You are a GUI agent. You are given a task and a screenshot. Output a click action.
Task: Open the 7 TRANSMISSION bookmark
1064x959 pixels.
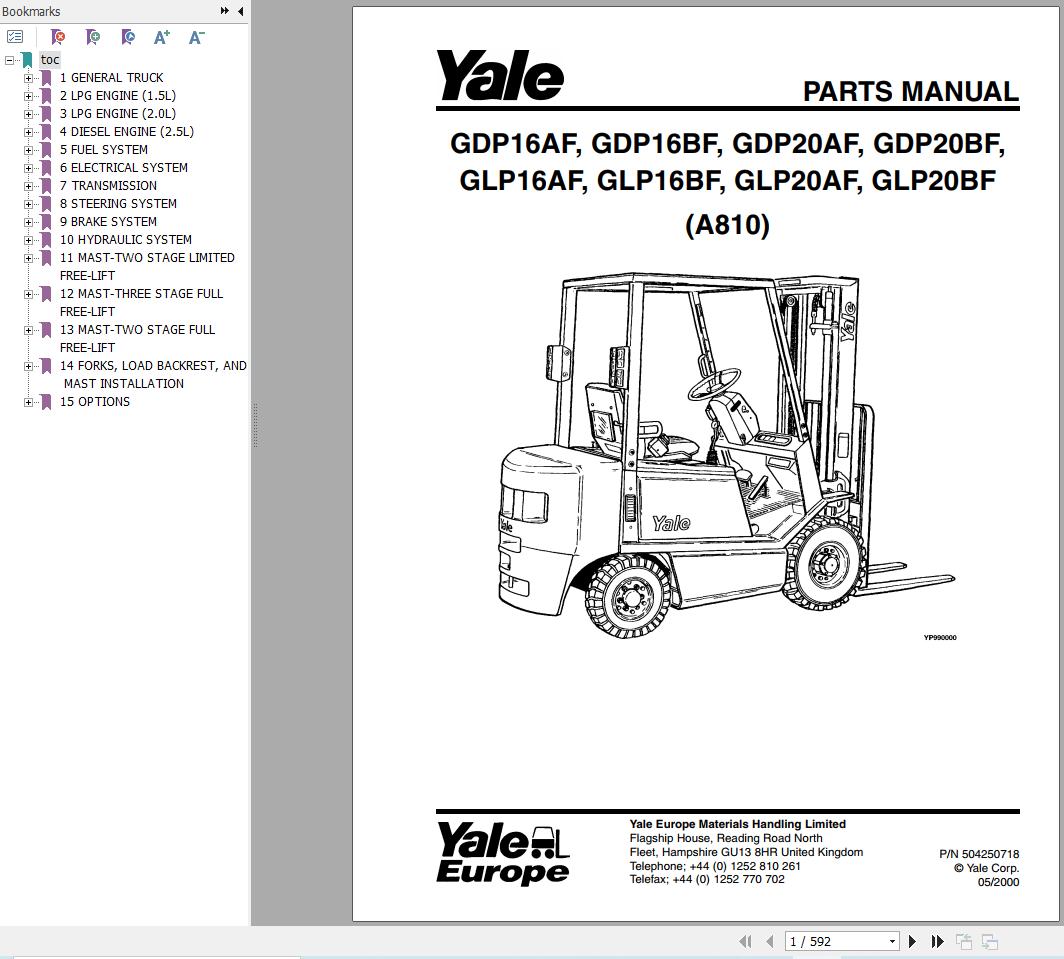[108, 186]
